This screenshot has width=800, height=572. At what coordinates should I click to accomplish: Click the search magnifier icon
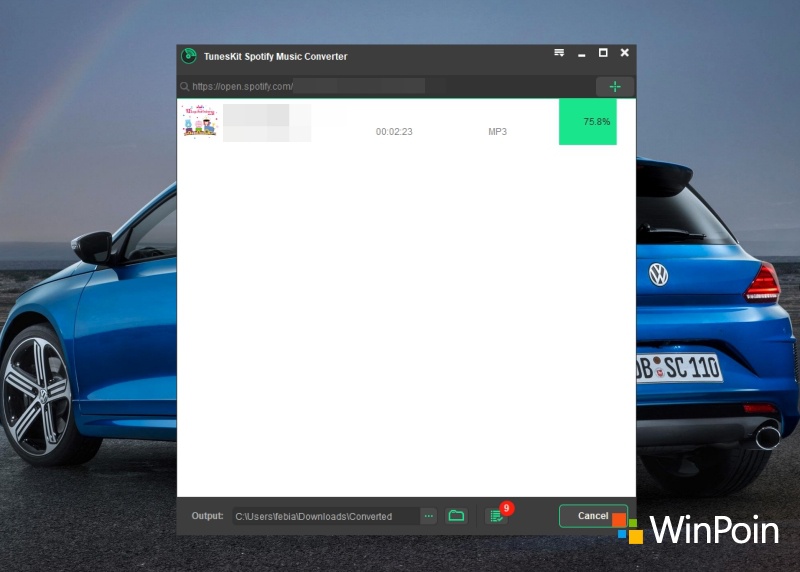click(x=185, y=87)
